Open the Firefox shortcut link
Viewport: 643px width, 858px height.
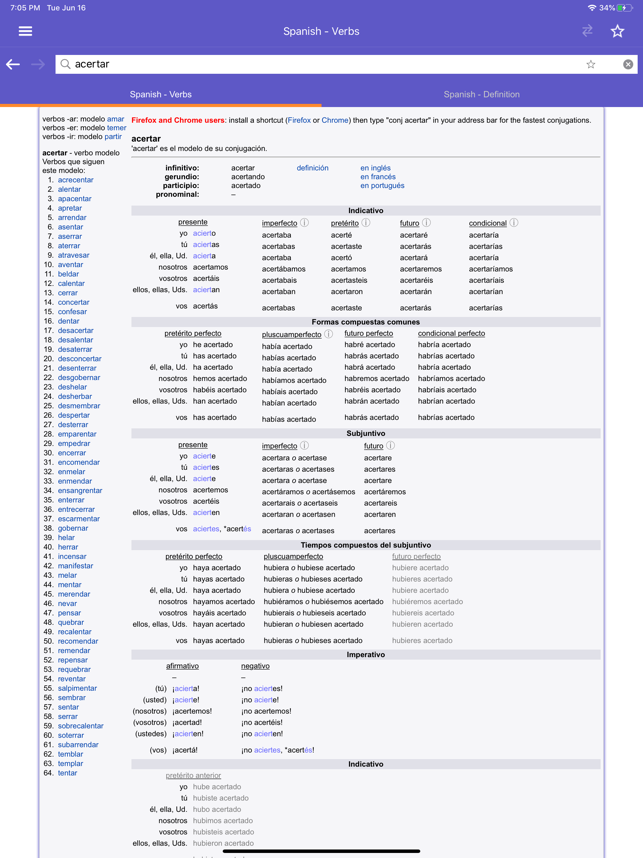[299, 120]
